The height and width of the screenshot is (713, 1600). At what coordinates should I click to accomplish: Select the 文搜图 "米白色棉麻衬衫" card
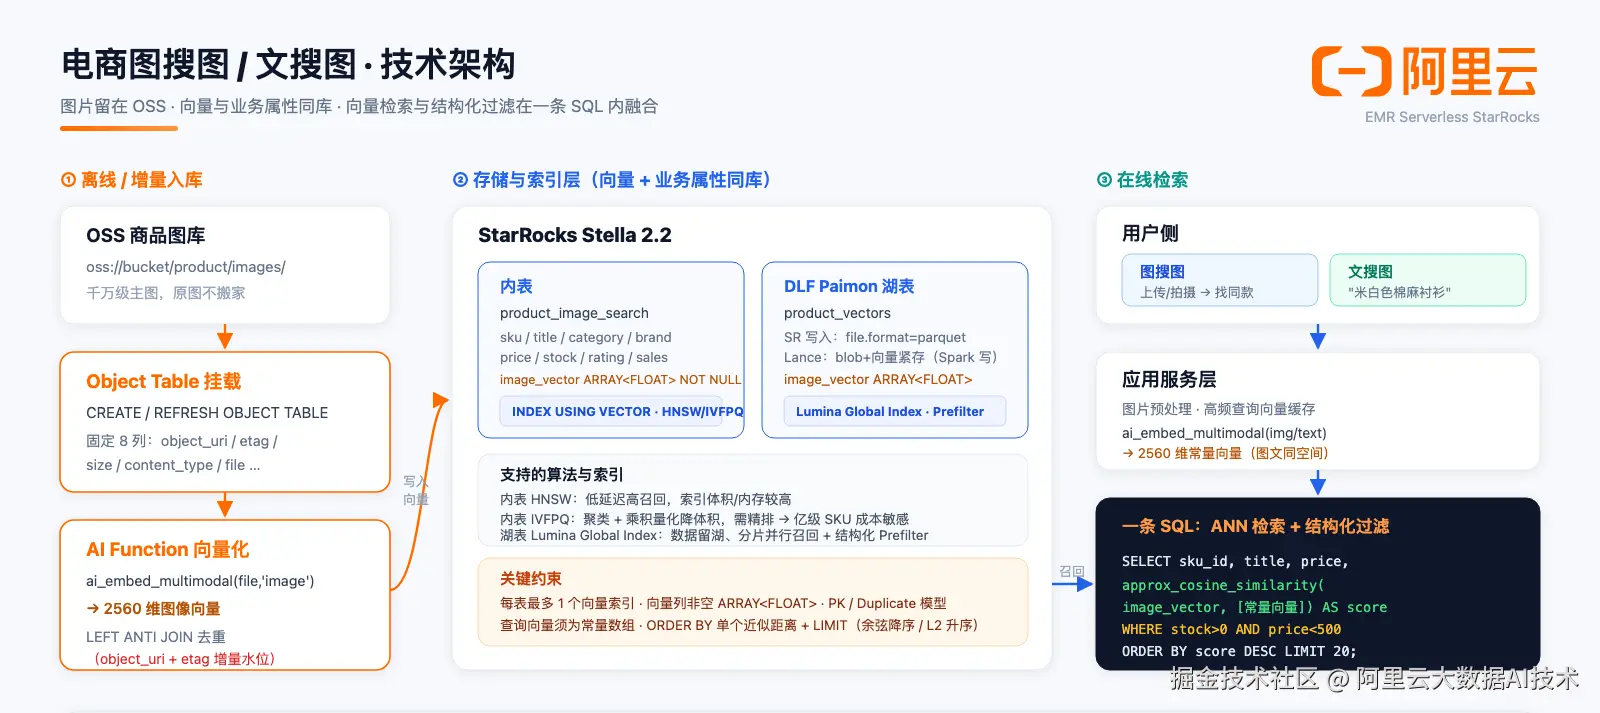(x=1428, y=280)
